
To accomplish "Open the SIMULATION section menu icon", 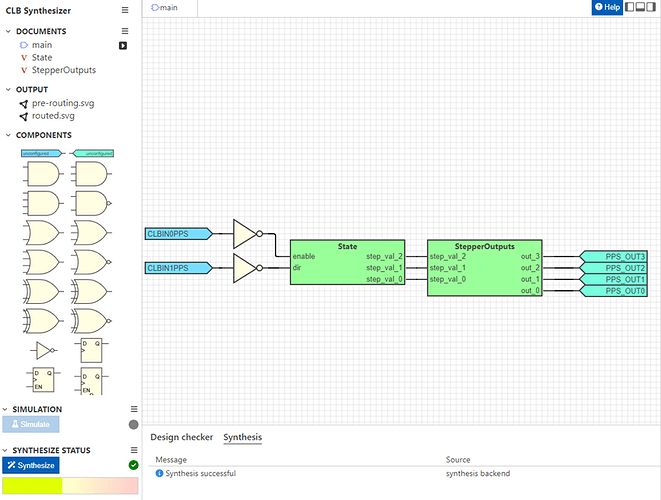I will (134, 409).
